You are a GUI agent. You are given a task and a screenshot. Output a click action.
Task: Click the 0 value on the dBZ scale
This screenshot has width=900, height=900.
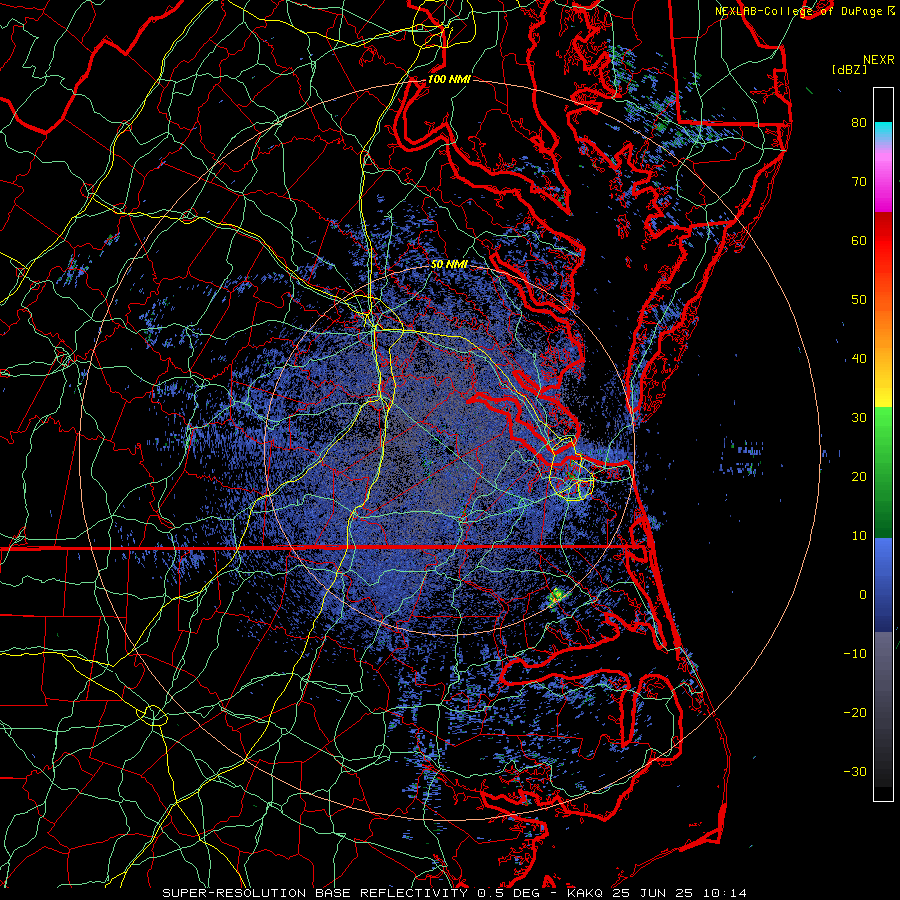[863, 595]
